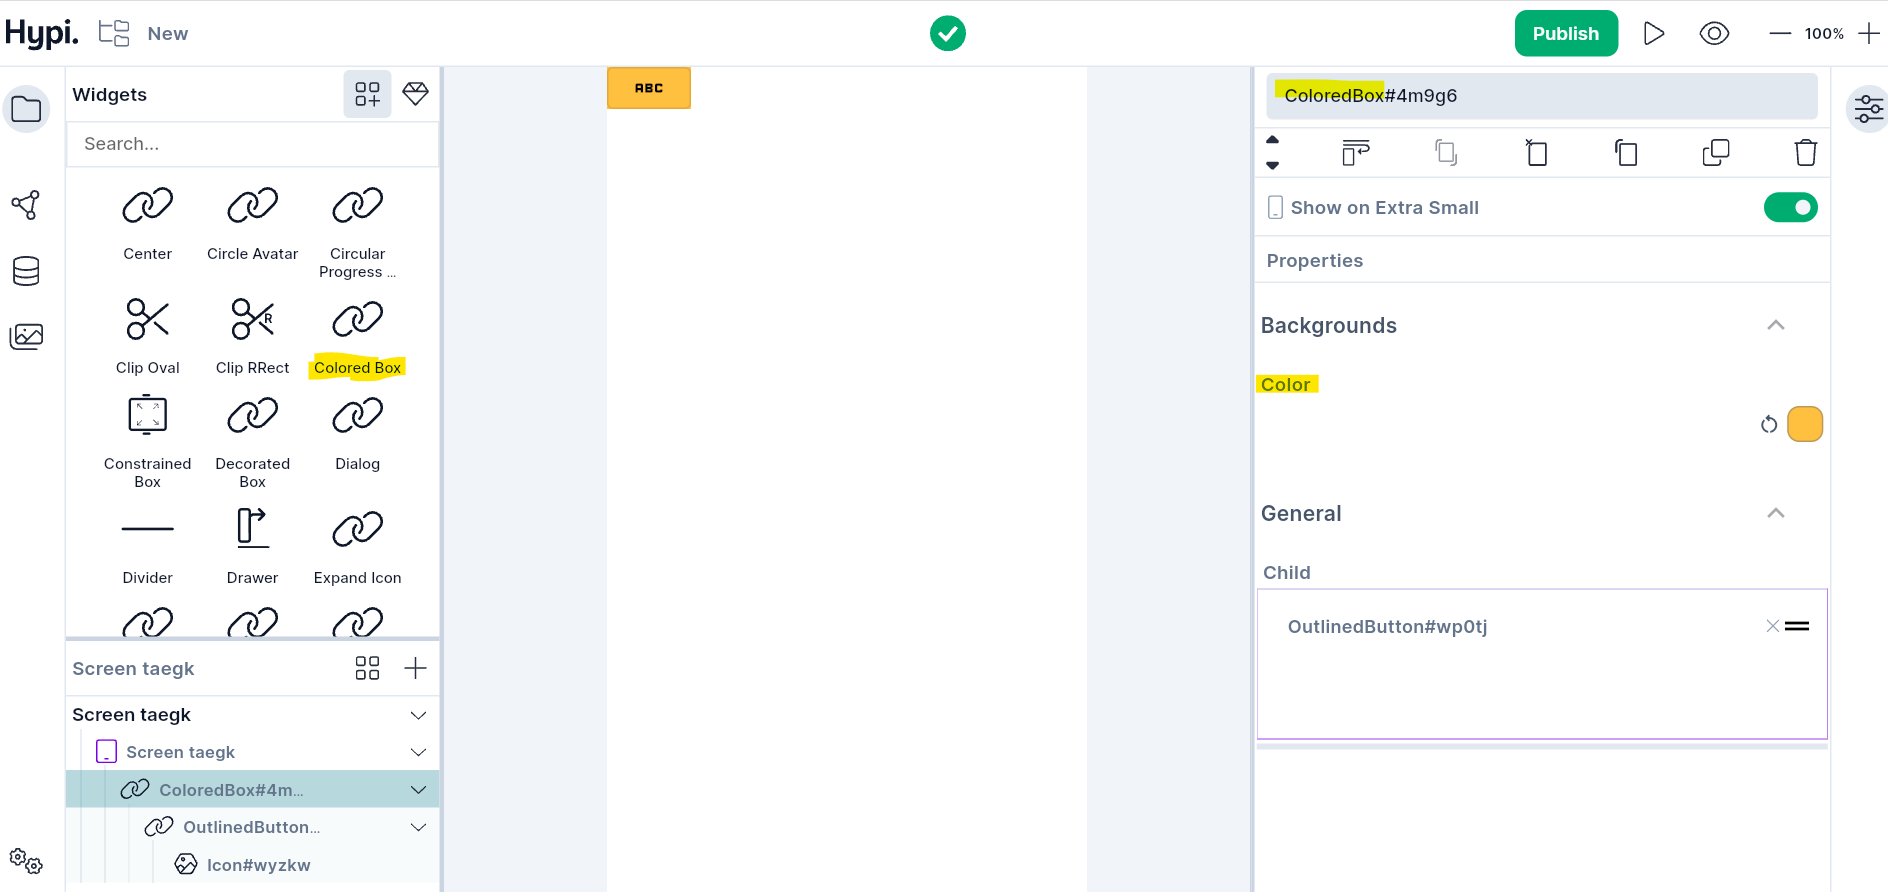The height and width of the screenshot is (892, 1888).
Task: Collapse the General section
Action: click(1775, 513)
